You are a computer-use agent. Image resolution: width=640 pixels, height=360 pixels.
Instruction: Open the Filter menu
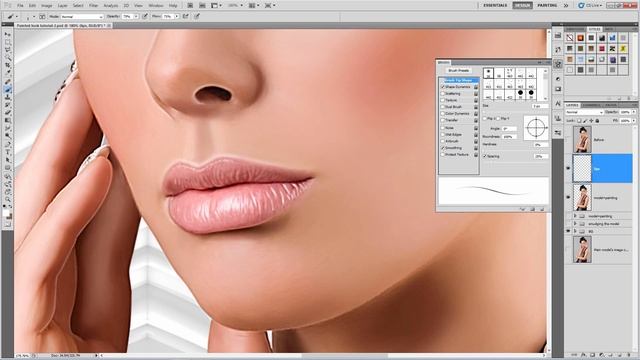click(x=93, y=6)
